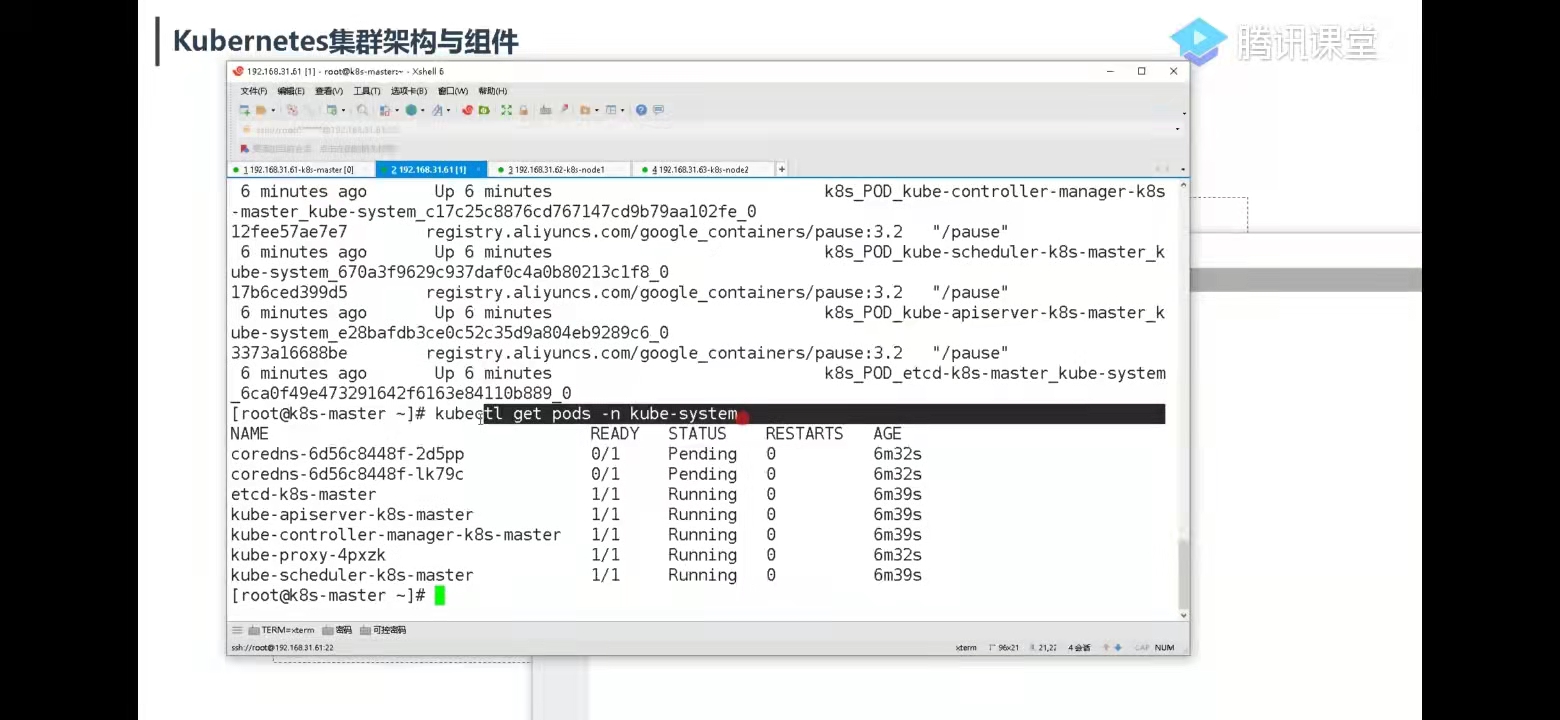Click the Xshell logo in the title bar
The width and height of the screenshot is (1560, 720).
click(x=238, y=71)
